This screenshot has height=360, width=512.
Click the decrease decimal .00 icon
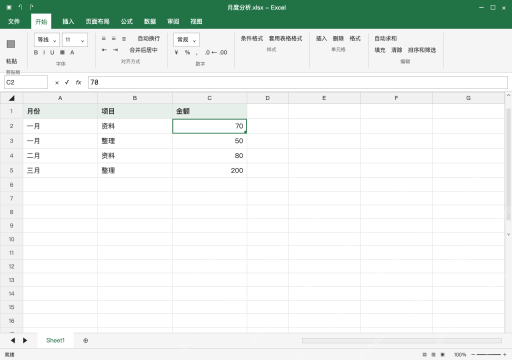pyautogui.click(x=223, y=52)
